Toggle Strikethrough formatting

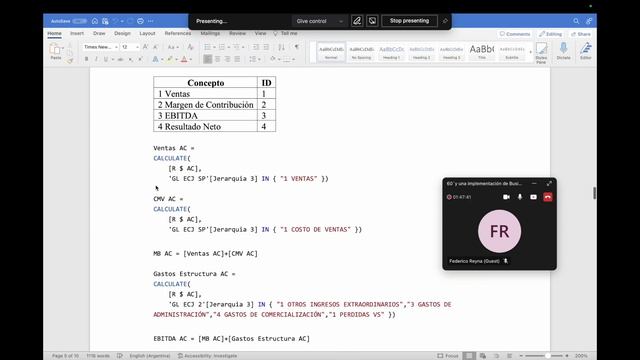[120, 59]
